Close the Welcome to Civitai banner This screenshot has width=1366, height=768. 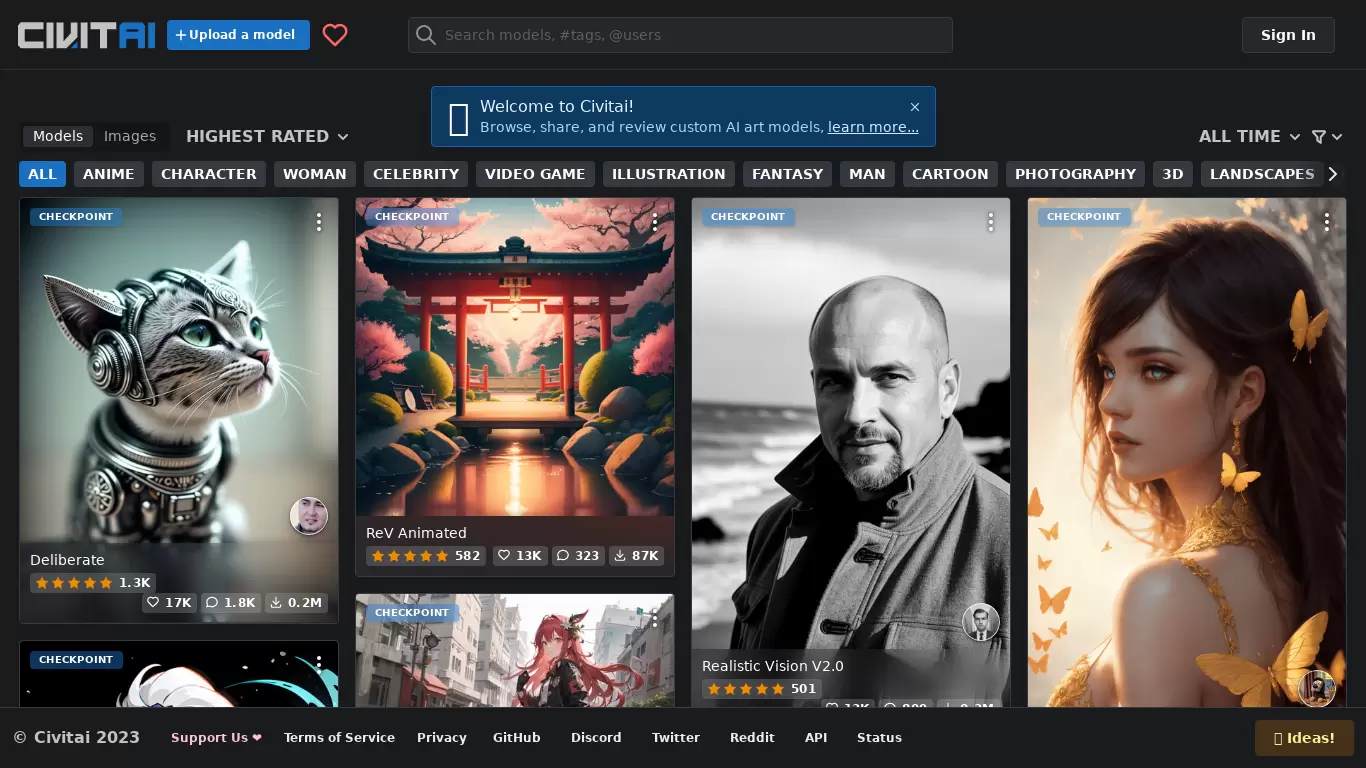click(915, 107)
